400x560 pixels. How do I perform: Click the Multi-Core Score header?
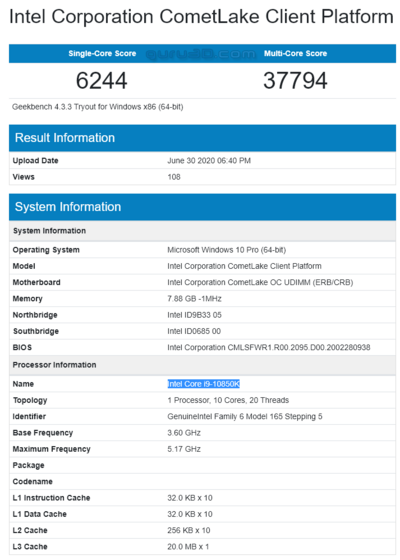point(295,54)
